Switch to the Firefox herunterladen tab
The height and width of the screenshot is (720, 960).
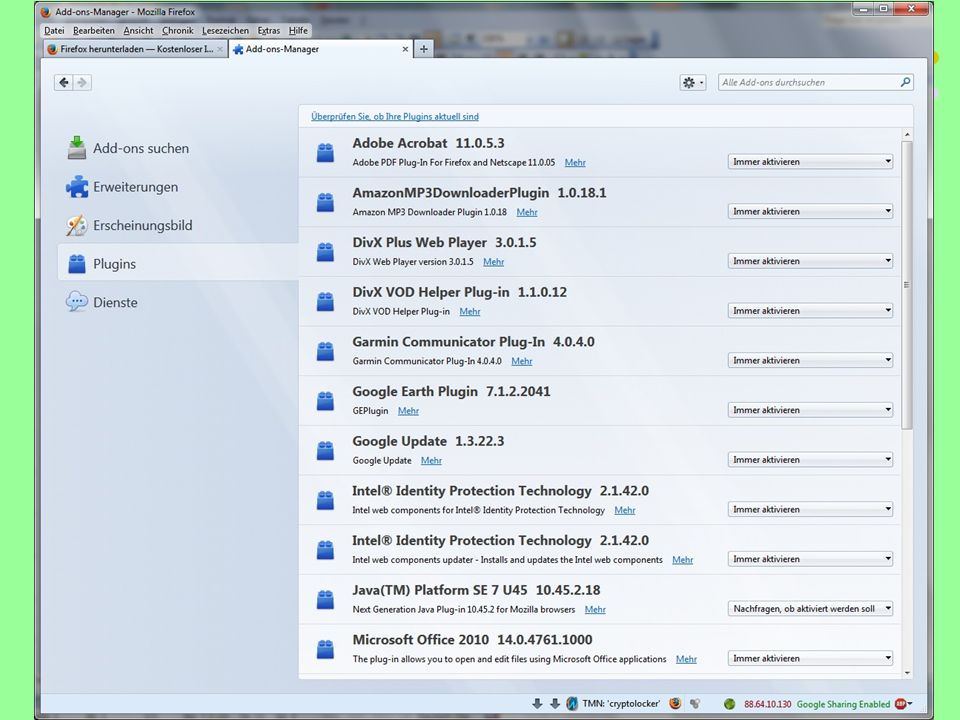coord(135,49)
